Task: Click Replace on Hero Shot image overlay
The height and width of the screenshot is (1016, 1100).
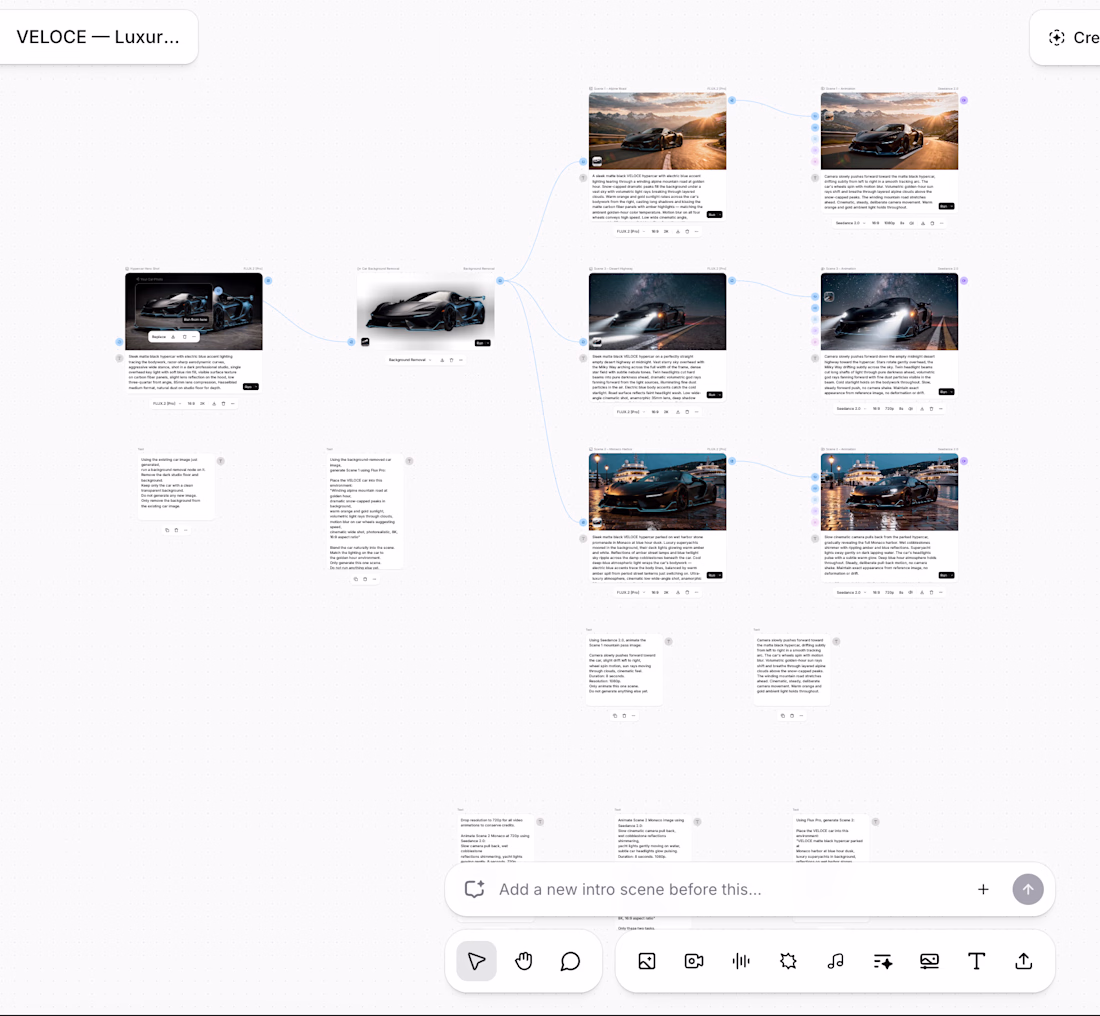Action: click(159, 337)
